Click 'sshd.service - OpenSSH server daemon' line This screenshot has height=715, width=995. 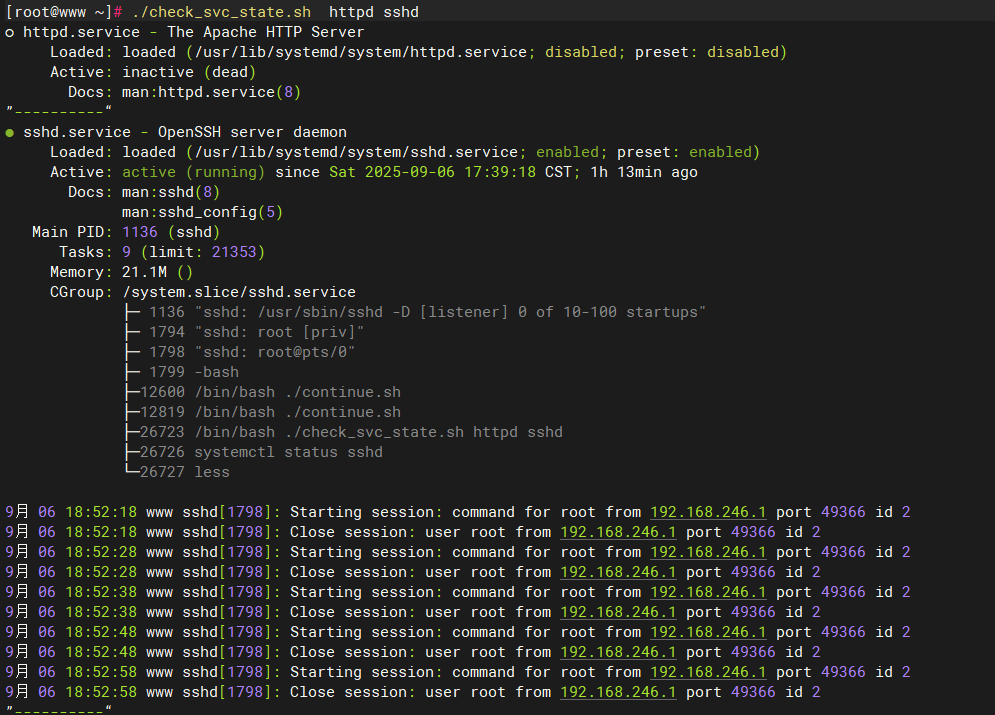point(185,132)
